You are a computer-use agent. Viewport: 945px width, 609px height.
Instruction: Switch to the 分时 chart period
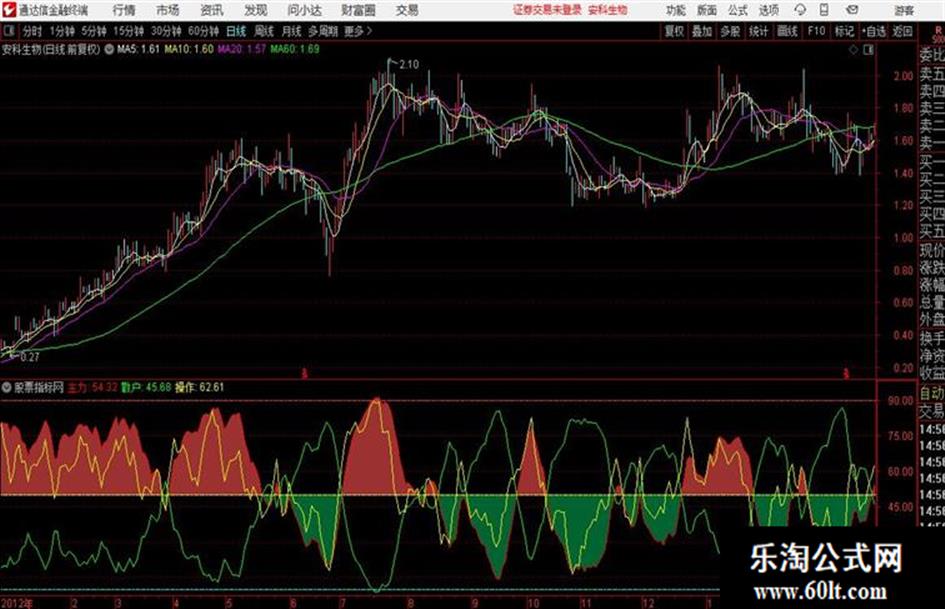[x=33, y=31]
